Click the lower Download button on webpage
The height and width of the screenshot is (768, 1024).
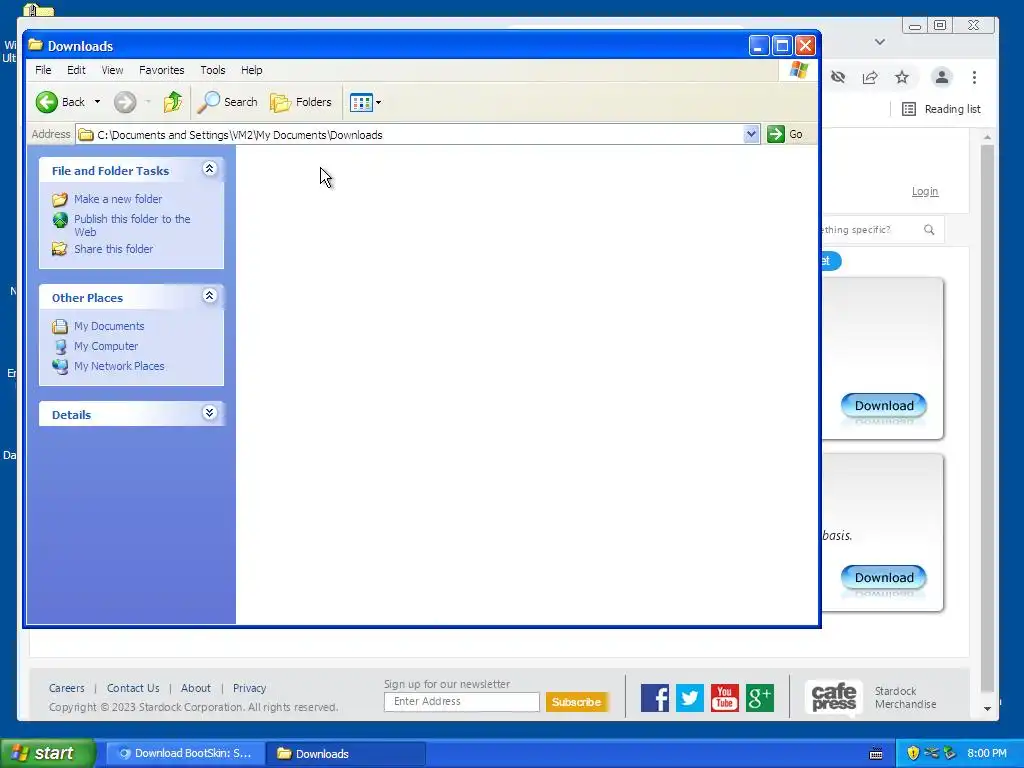884,578
